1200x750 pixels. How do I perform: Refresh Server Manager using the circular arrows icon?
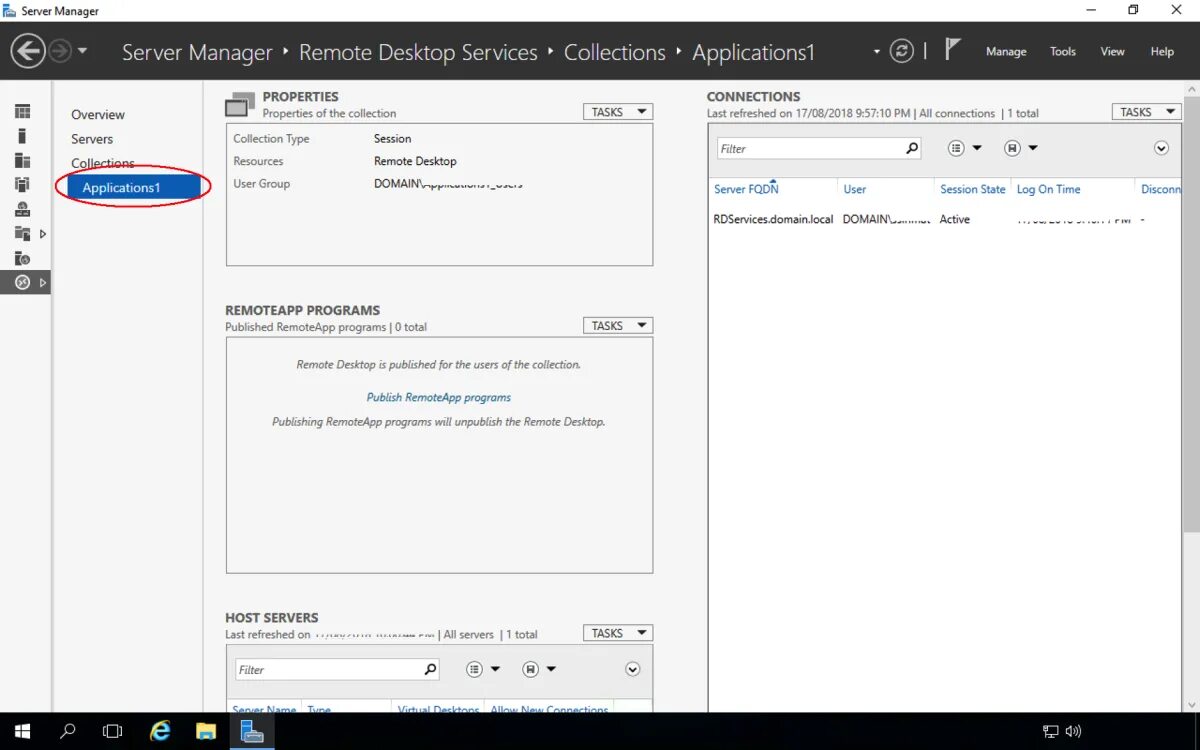(x=902, y=51)
